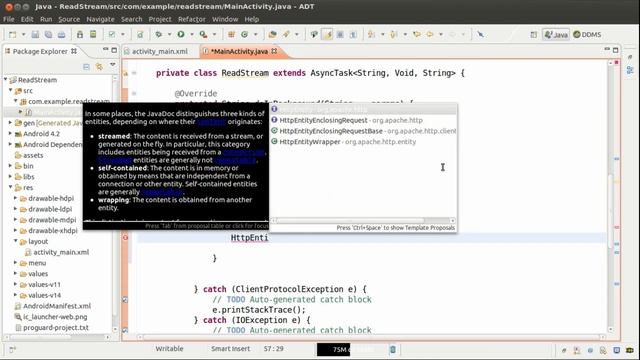The width and height of the screenshot is (640, 360).
Task: Collapse the res folder arrow
Action: pyautogui.click(x=11, y=187)
